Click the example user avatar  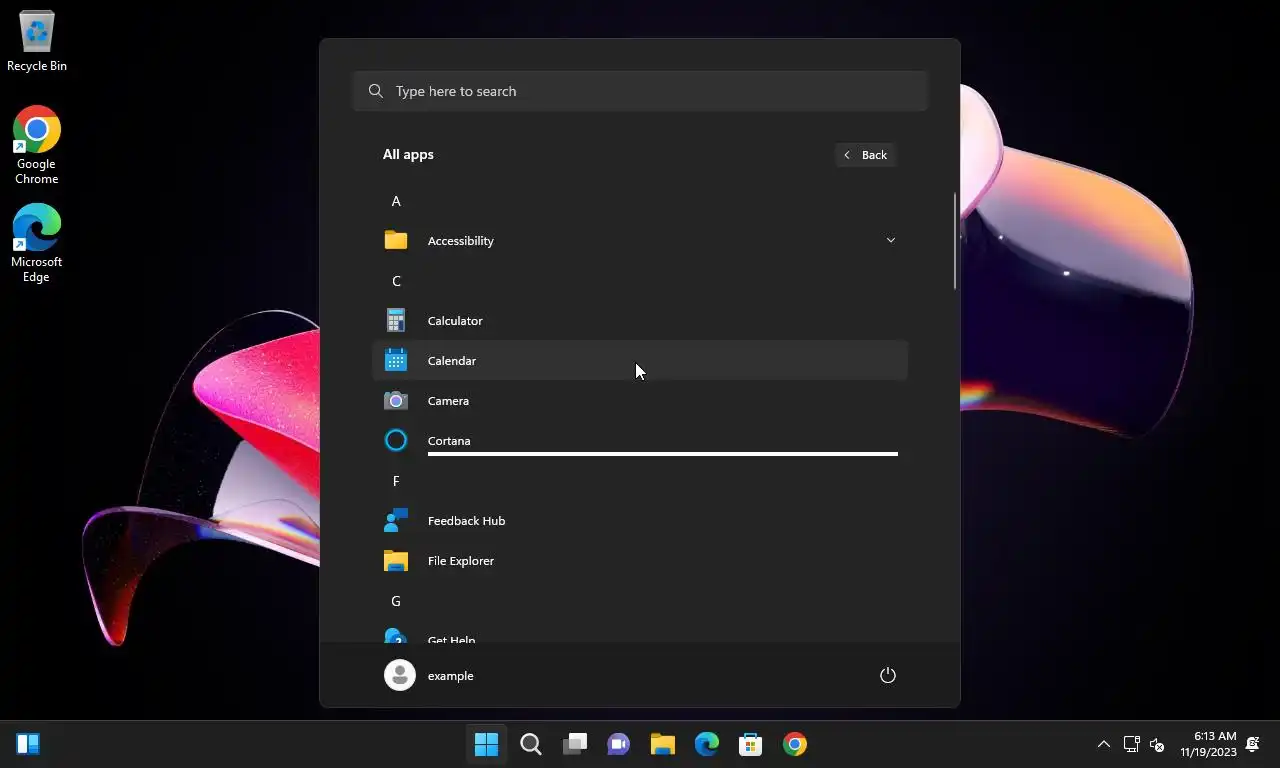tap(400, 675)
